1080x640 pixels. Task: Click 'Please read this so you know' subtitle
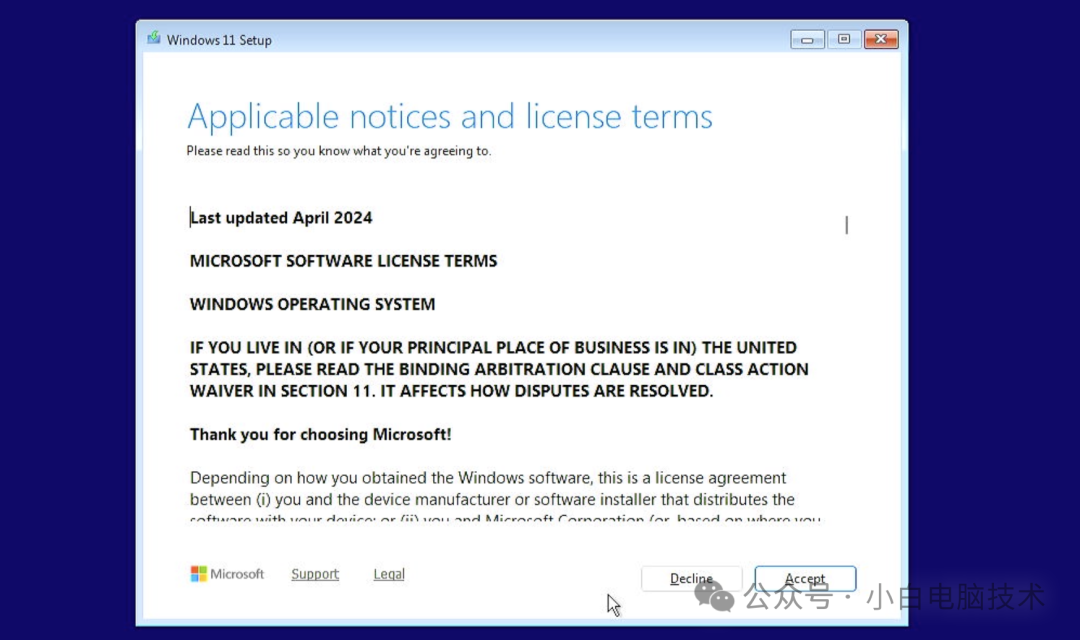338,151
